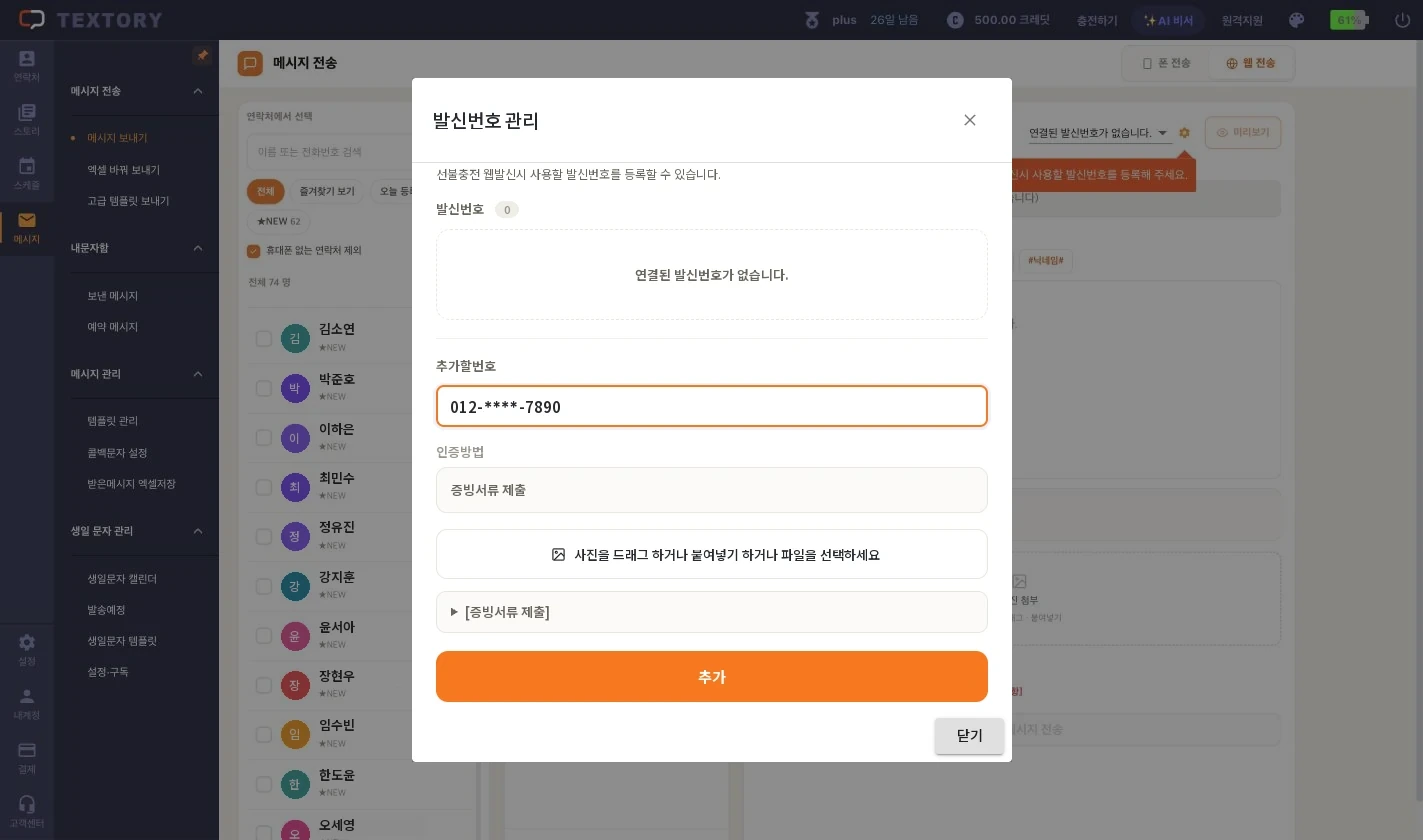Open 설정 gear in the sidebar
1423x840 pixels.
click(x=27, y=649)
